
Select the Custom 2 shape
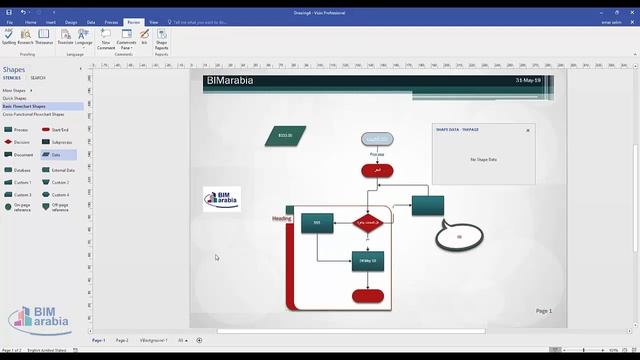56,182
